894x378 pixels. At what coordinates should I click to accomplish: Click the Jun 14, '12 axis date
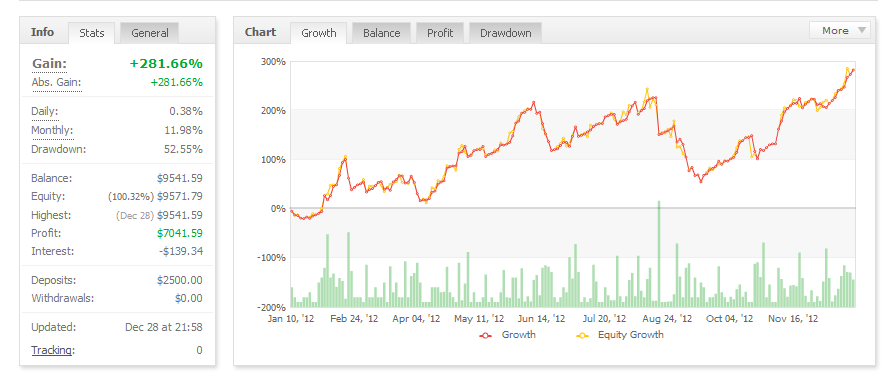pyautogui.click(x=542, y=319)
